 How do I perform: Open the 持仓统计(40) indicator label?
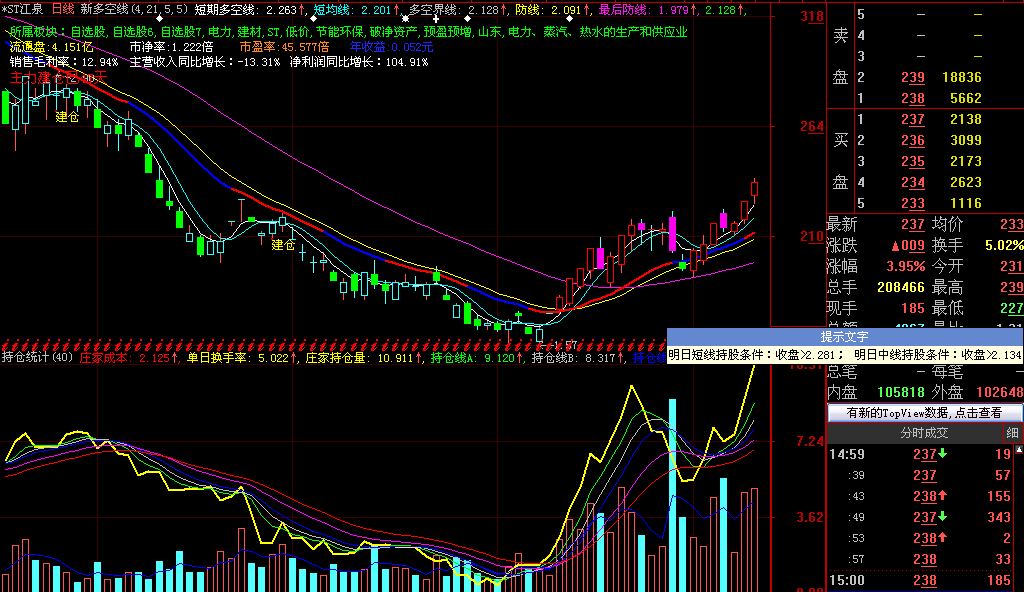coord(37,357)
